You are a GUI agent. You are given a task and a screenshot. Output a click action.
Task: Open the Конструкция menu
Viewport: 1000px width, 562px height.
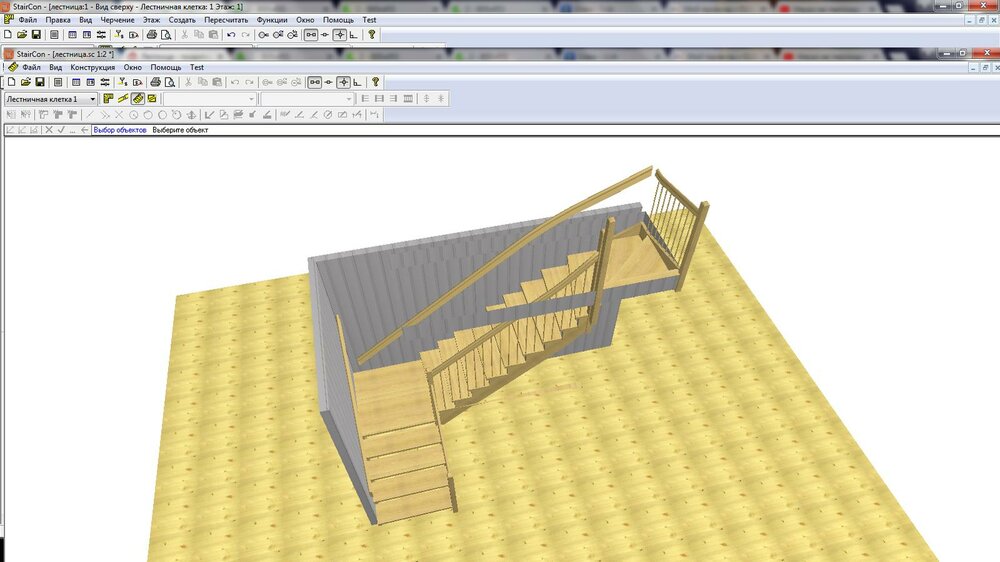pyautogui.click(x=92, y=67)
